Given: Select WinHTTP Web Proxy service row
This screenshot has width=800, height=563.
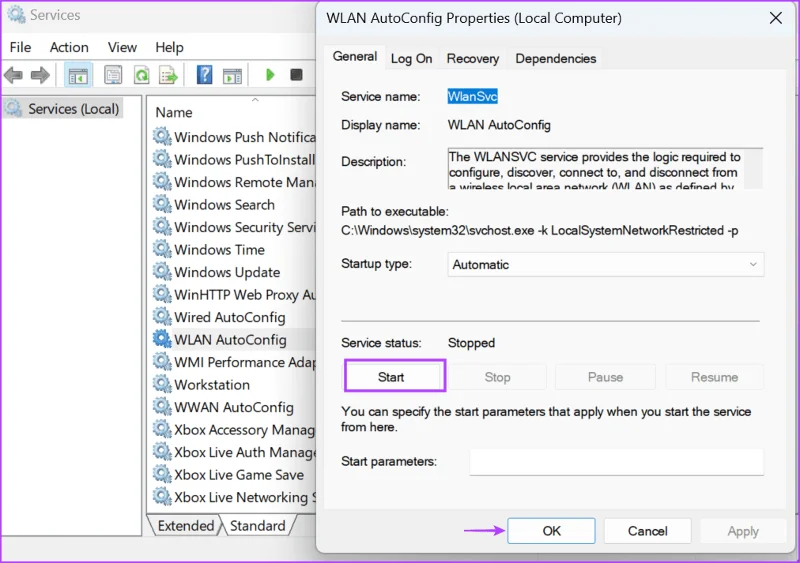Looking at the screenshot, I should pos(234,294).
